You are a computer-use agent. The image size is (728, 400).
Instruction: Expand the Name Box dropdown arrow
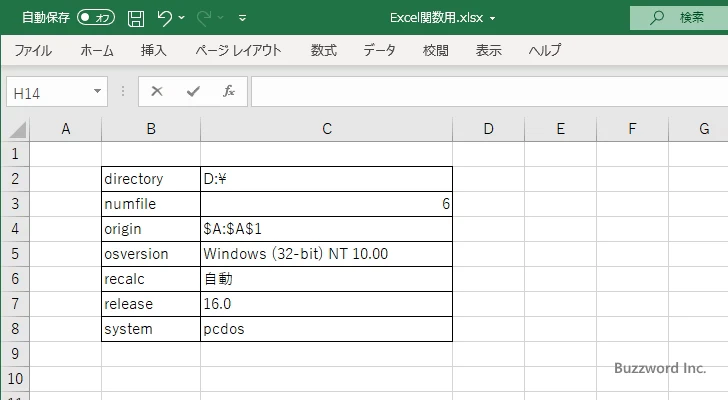tap(98, 91)
